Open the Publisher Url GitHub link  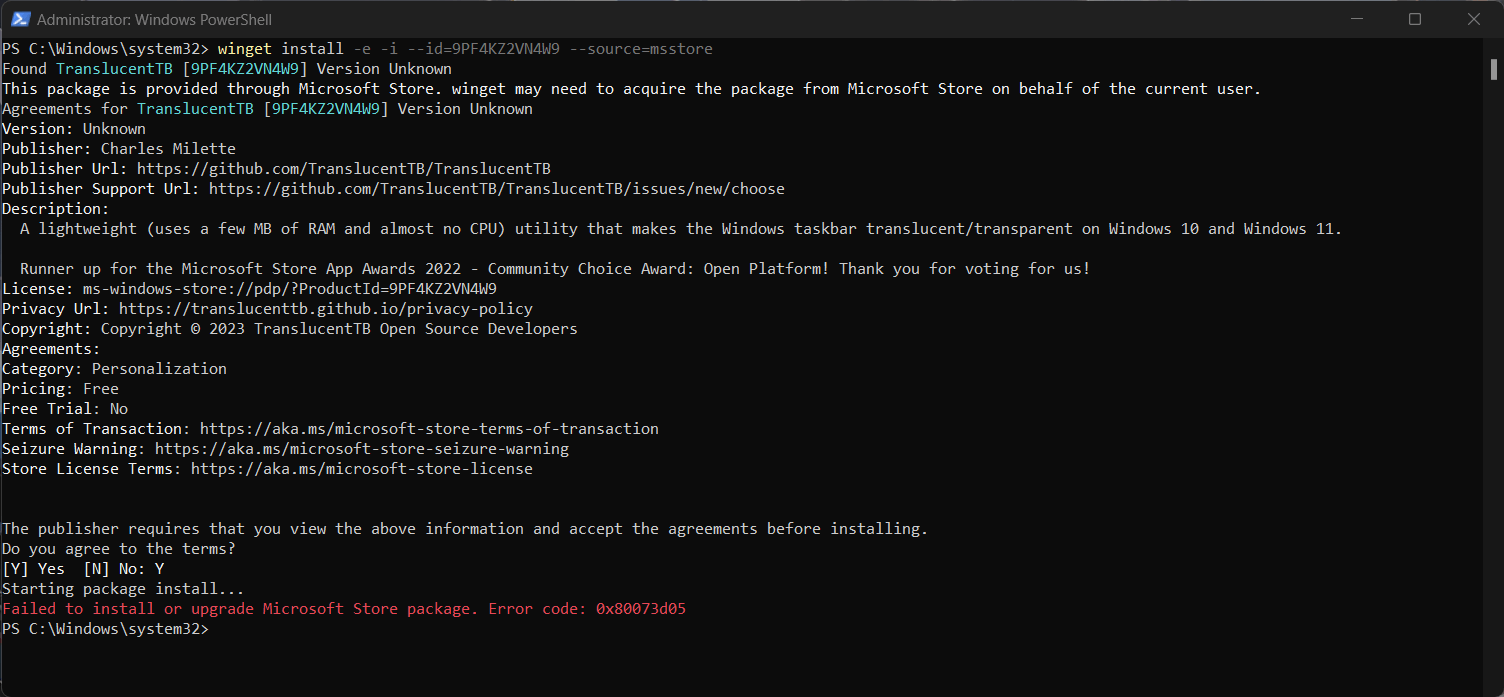(x=344, y=169)
